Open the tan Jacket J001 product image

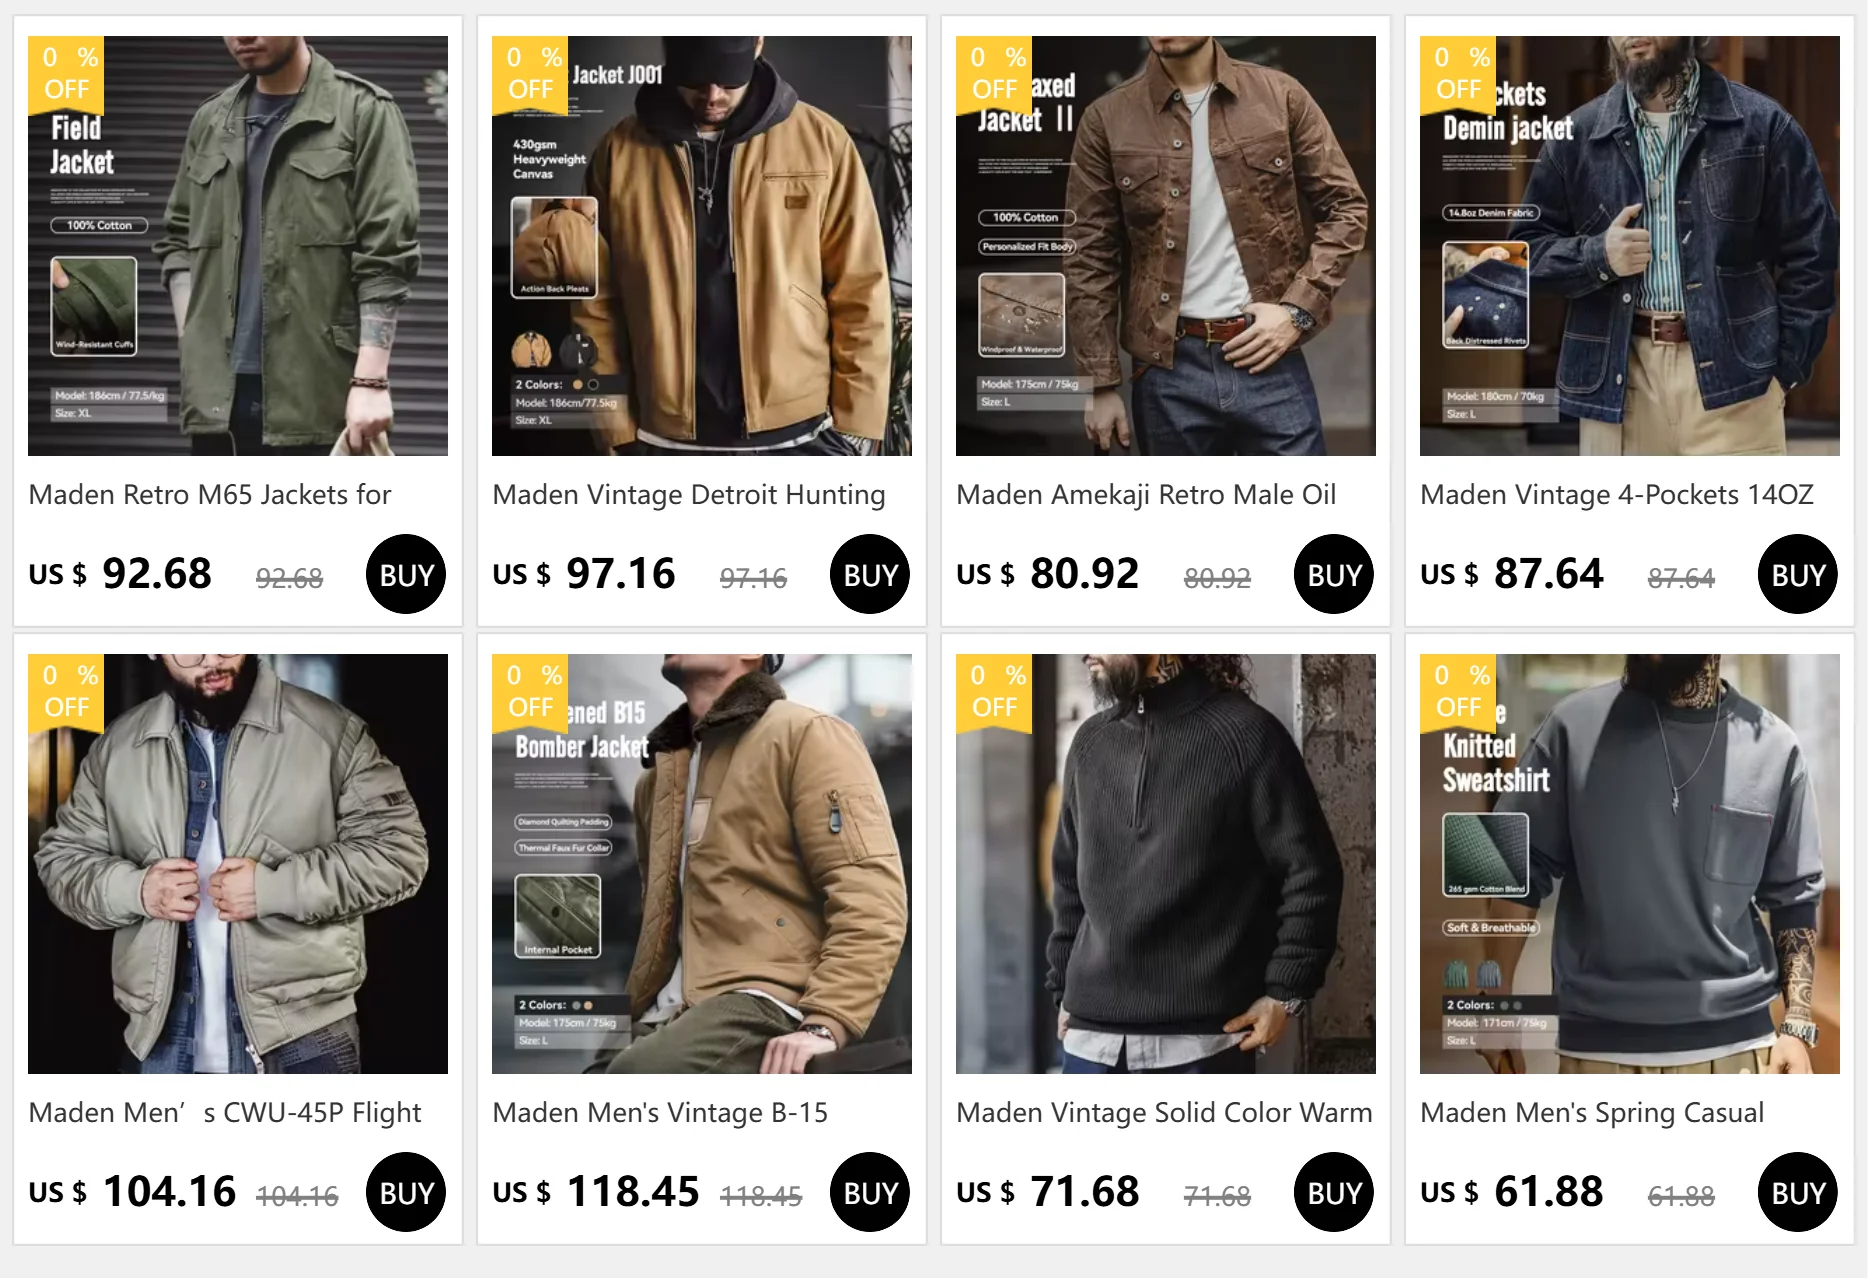[702, 246]
